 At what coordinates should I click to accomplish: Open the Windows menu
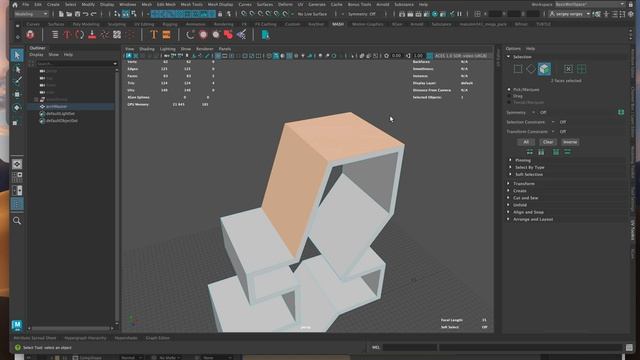(127, 4)
